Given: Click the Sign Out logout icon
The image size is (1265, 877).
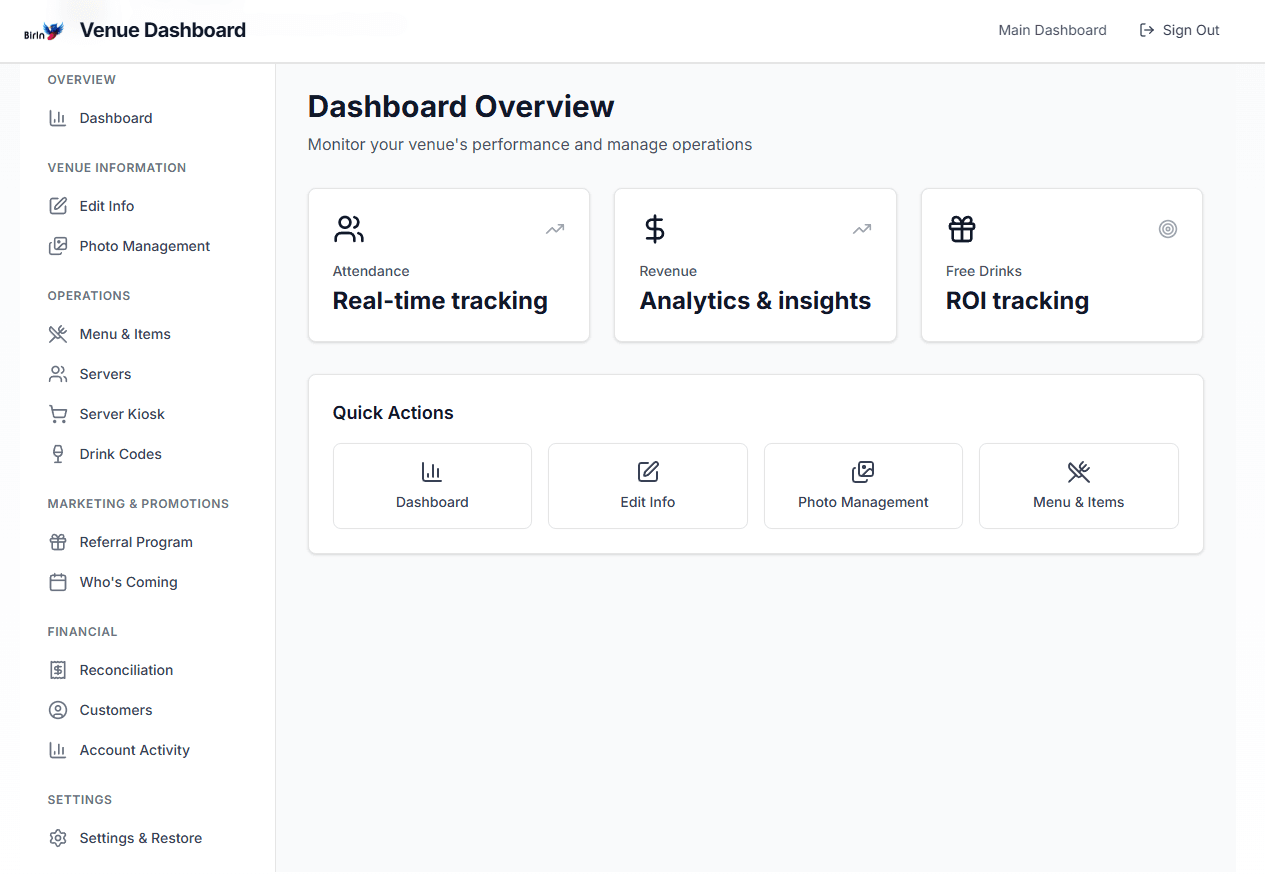Looking at the screenshot, I should 1145,30.
